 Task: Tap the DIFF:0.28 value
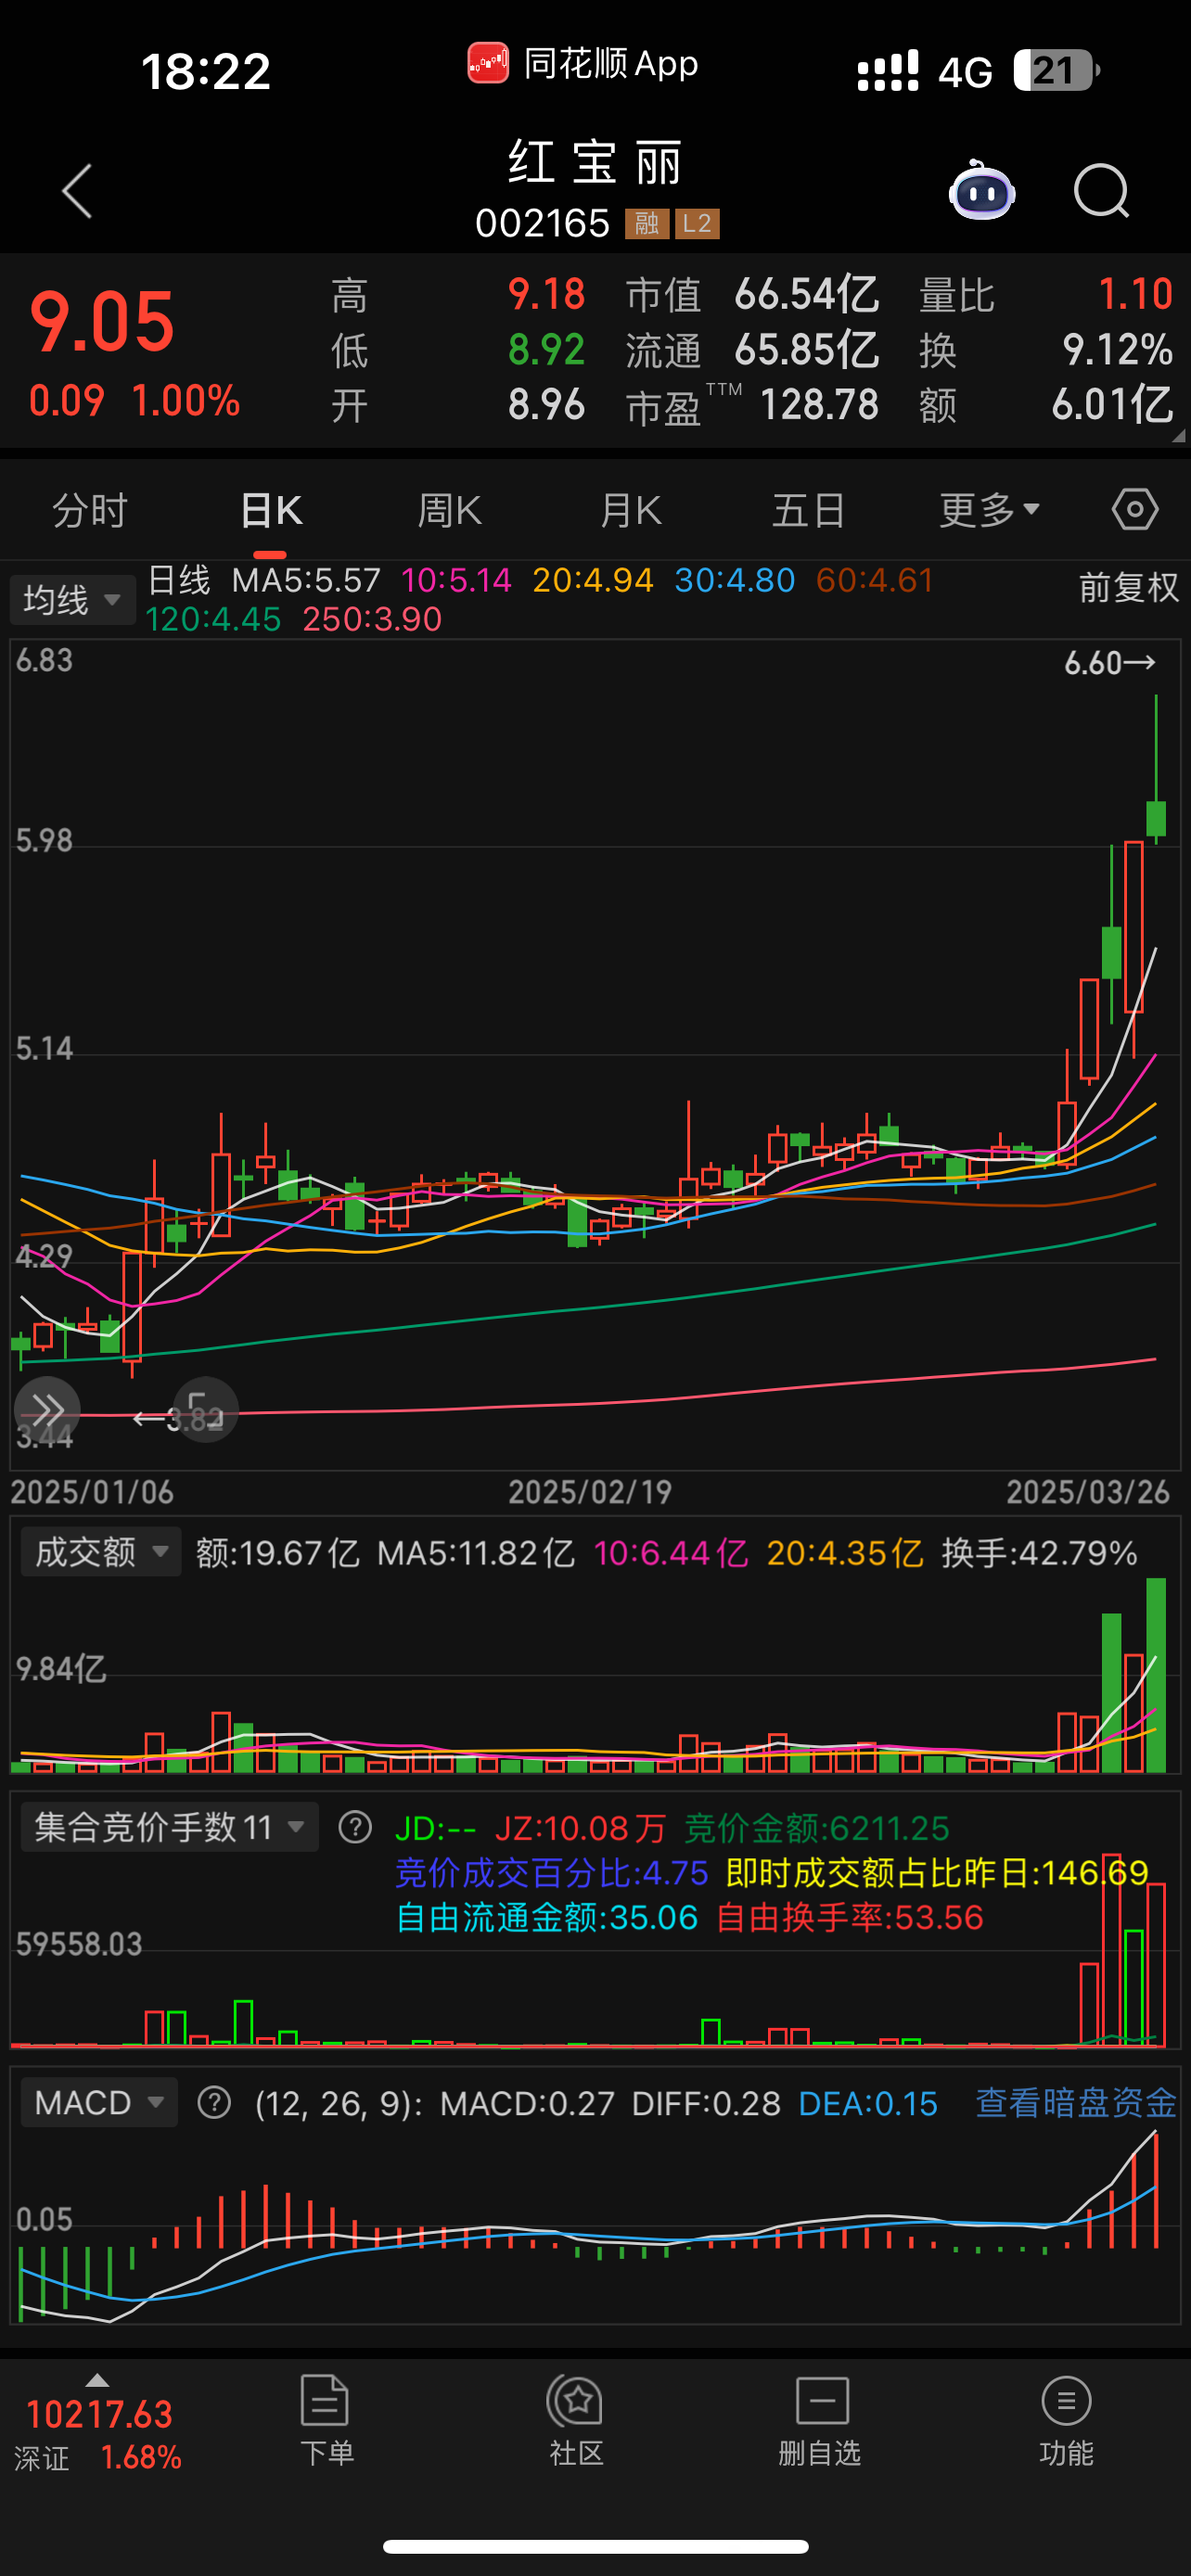pos(706,2103)
